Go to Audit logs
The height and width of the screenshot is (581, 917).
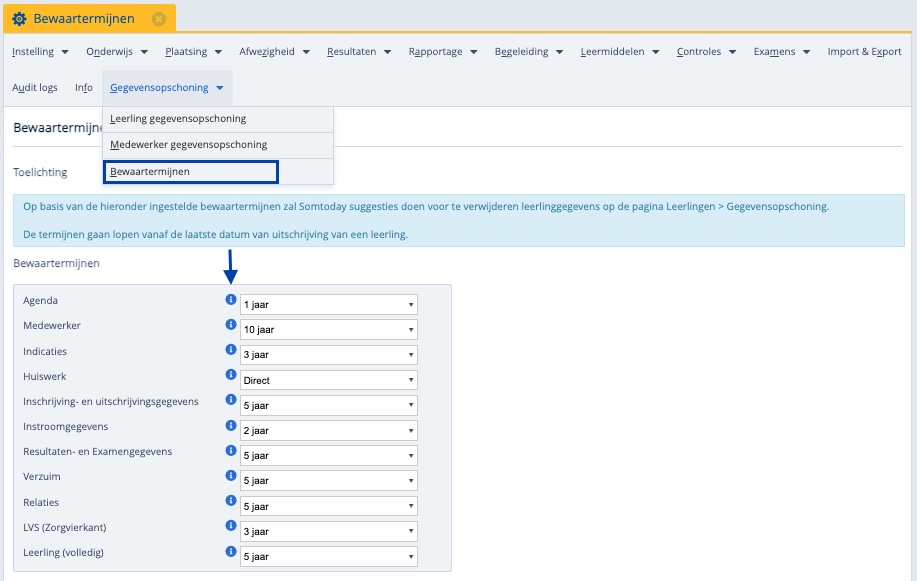click(x=35, y=88)
